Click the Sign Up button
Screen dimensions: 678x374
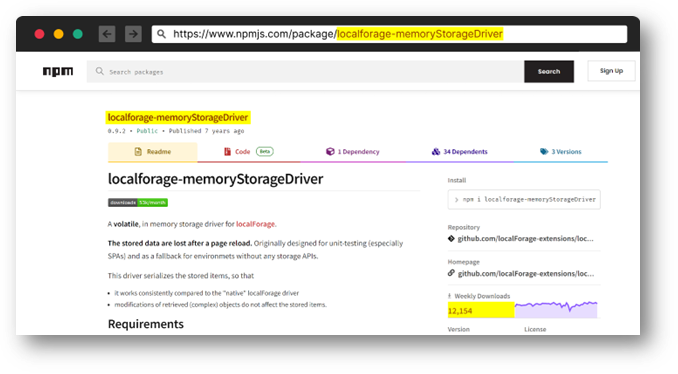(x=611, y=71)
